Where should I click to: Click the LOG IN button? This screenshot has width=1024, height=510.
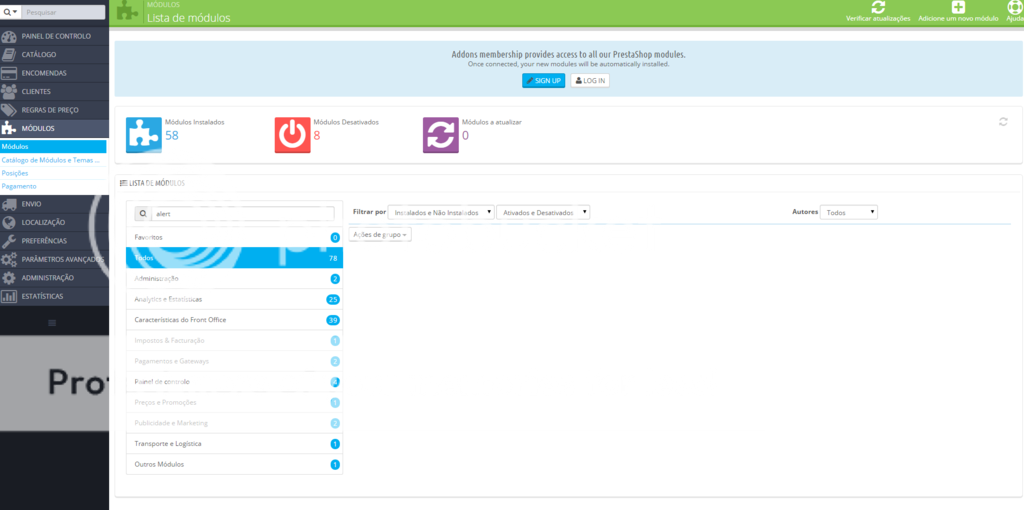(590, 80)
